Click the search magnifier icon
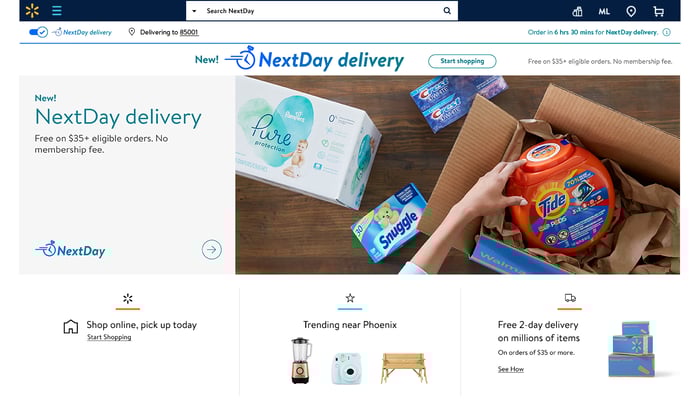Image resolution: width=700 pixels, height=416 pixels. coord(447,11)
